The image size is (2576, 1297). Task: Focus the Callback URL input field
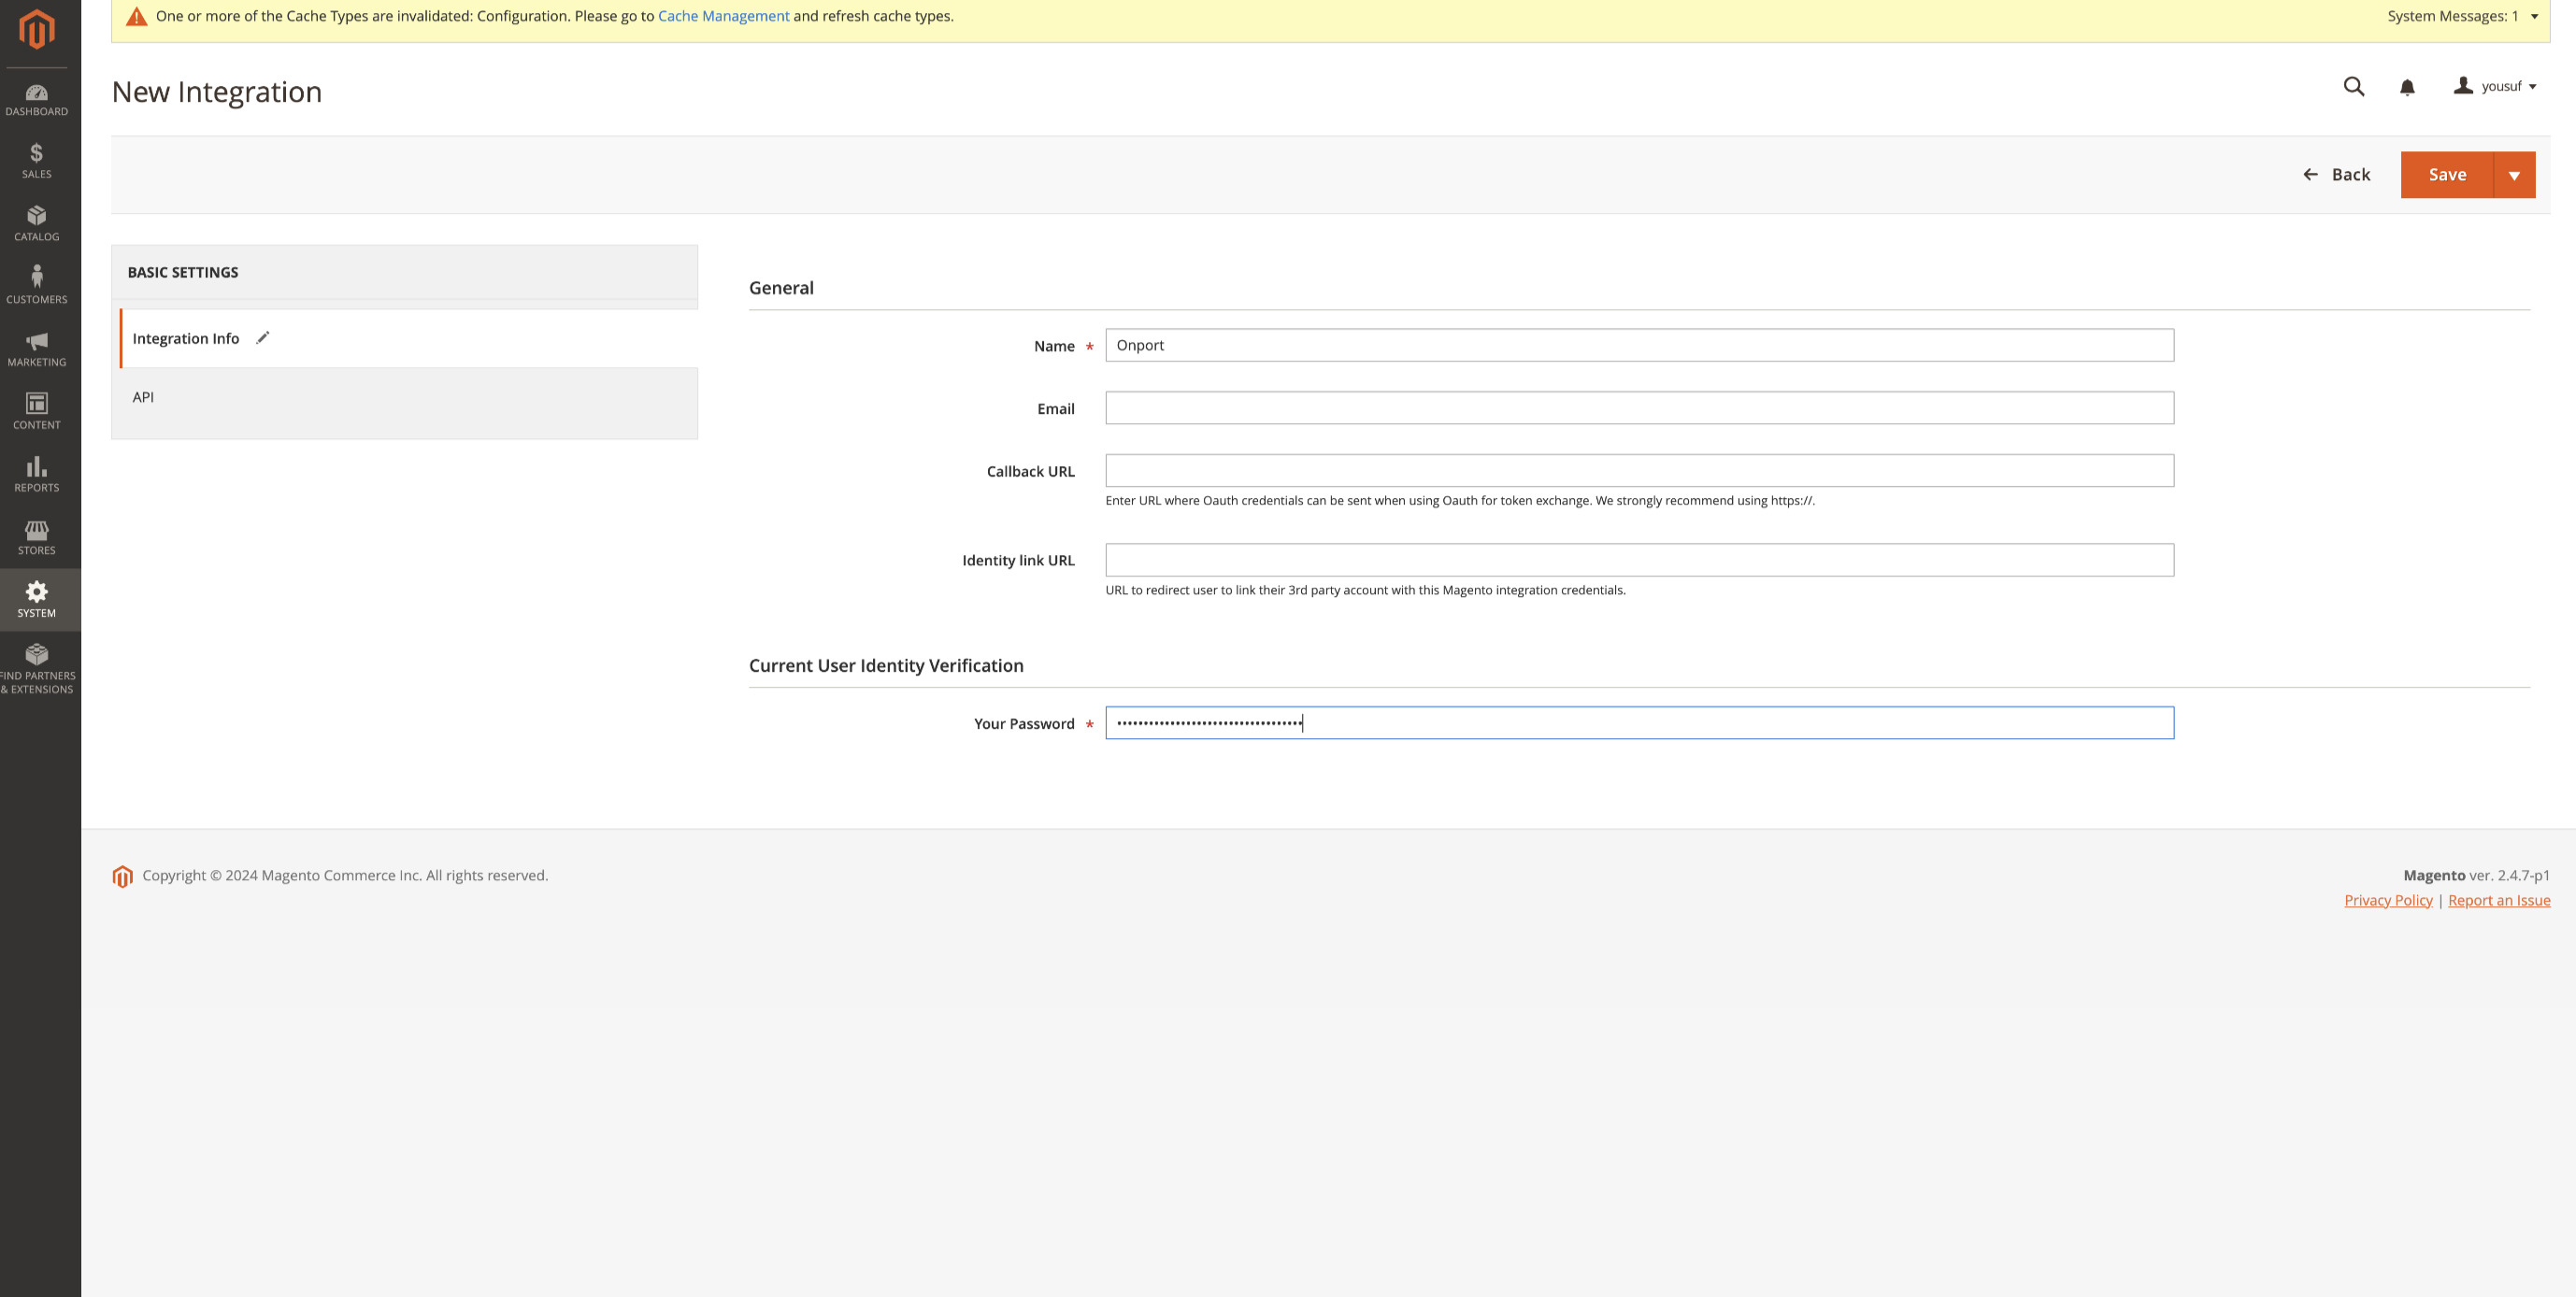[x=1639, y=471]
